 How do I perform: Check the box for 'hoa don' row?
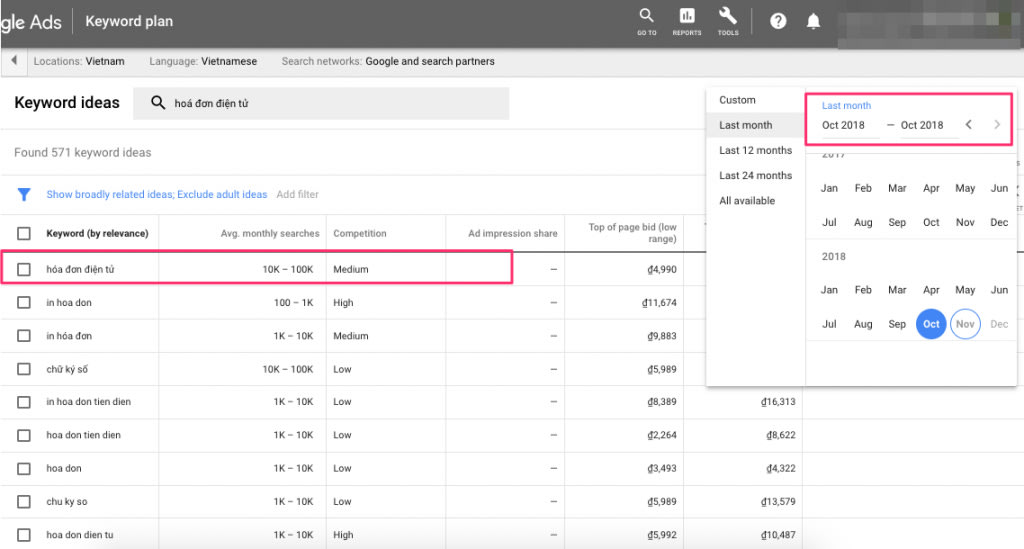pyautogui.click(x=24, y=469)
